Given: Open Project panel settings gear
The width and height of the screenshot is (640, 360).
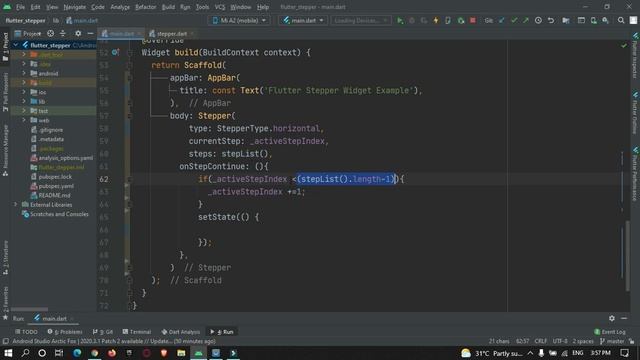Looking at the screenshot, I should pyautogui.click(x=78, y=33).
